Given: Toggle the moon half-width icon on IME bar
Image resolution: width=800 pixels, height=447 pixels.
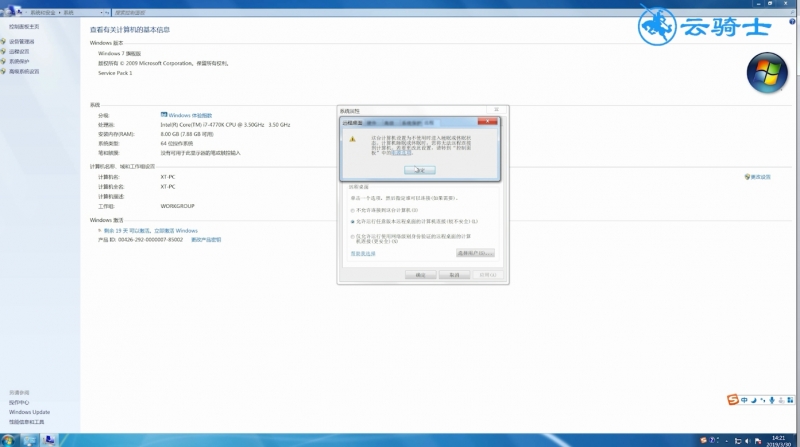Looking at the screenshot, I should [754, 400].
